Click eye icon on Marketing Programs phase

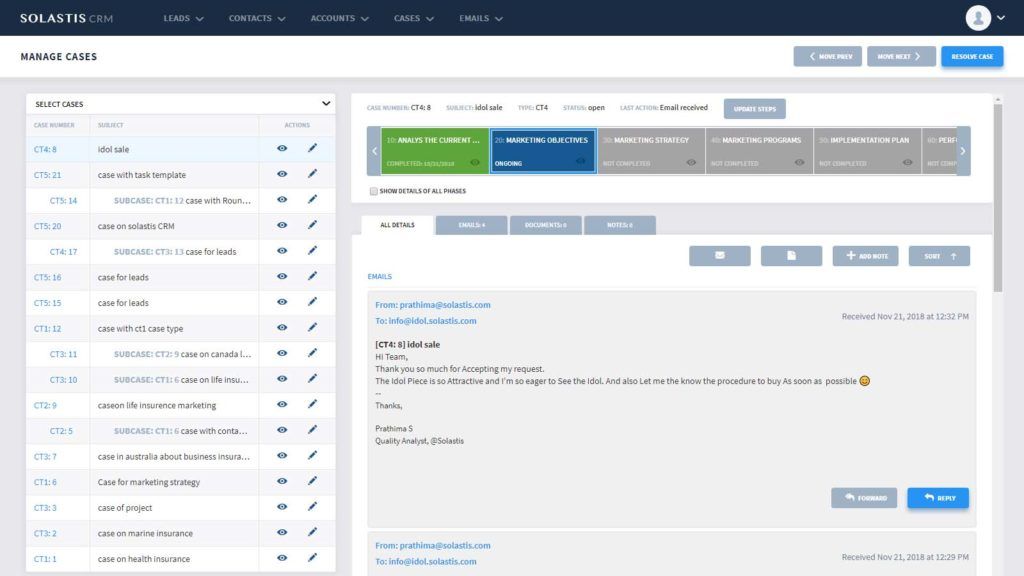click(799, 163)
